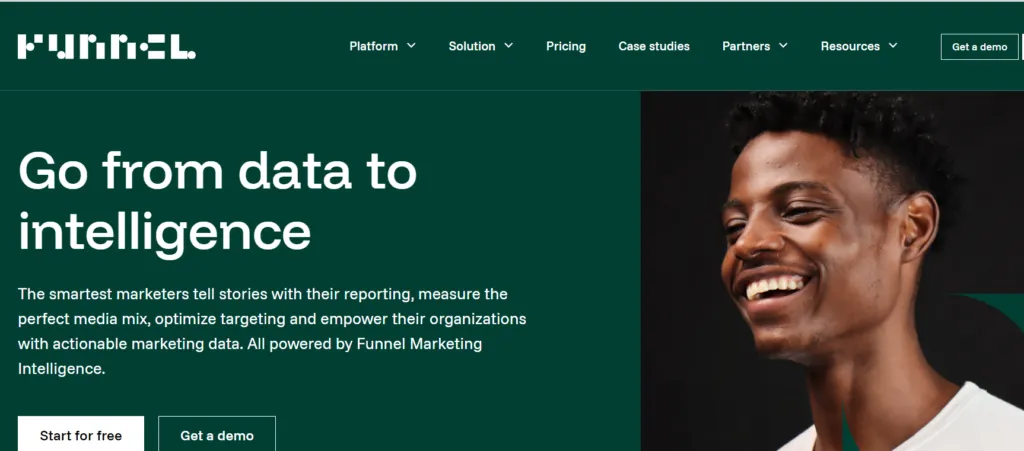
Task: Expand the Platform dropdown chevron
Action: pos(410,46)
